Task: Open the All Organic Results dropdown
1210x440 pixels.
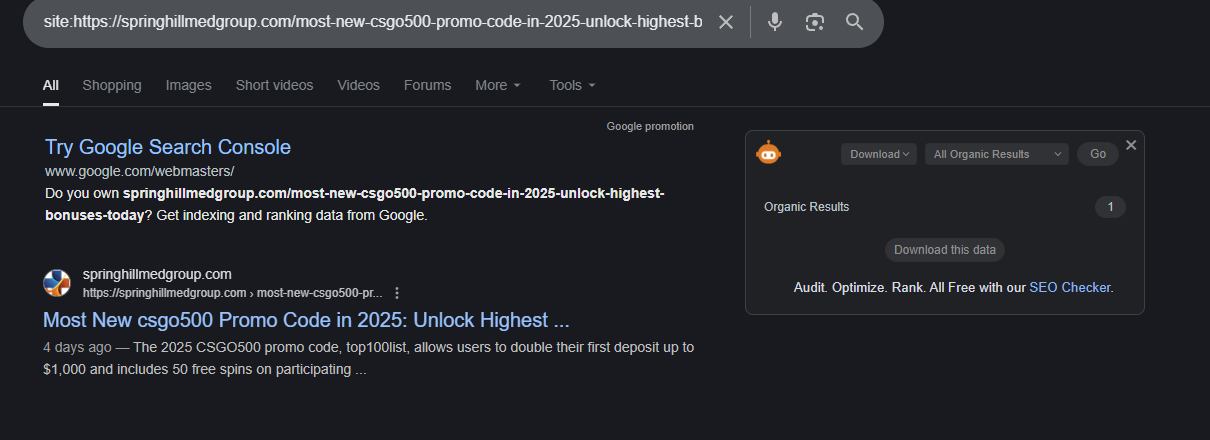Action: (996, 154)
